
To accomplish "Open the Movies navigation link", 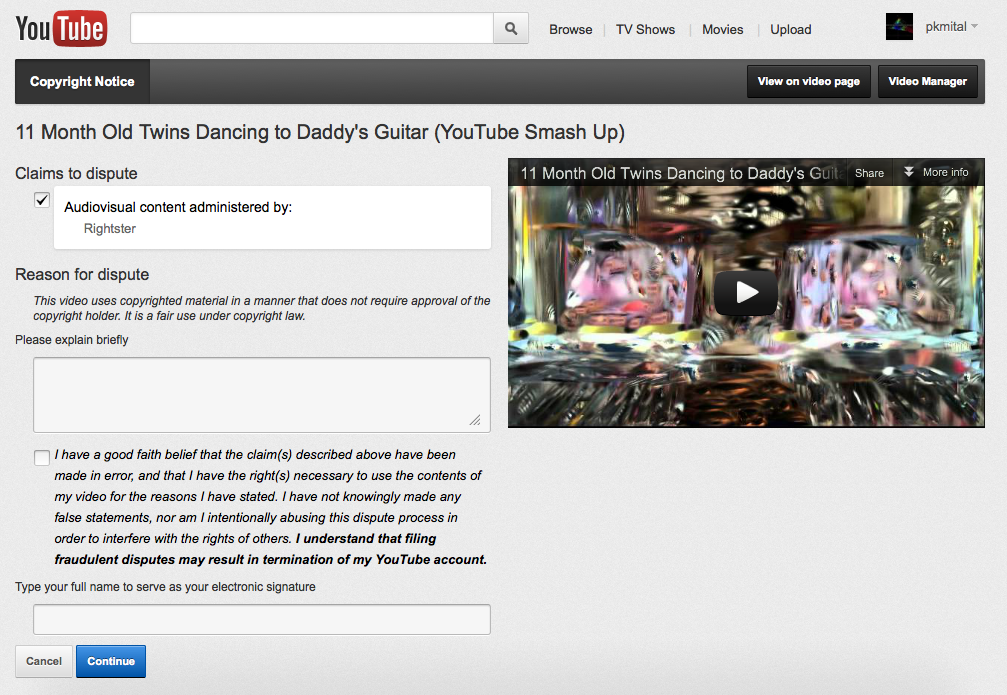I will click(x=722, y=29).
